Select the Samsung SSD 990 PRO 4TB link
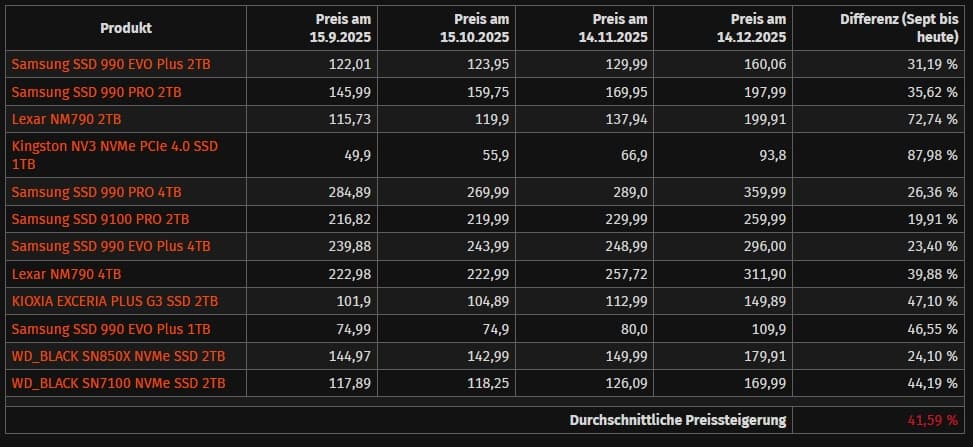 pyautogui.click(x=97, y=191)
